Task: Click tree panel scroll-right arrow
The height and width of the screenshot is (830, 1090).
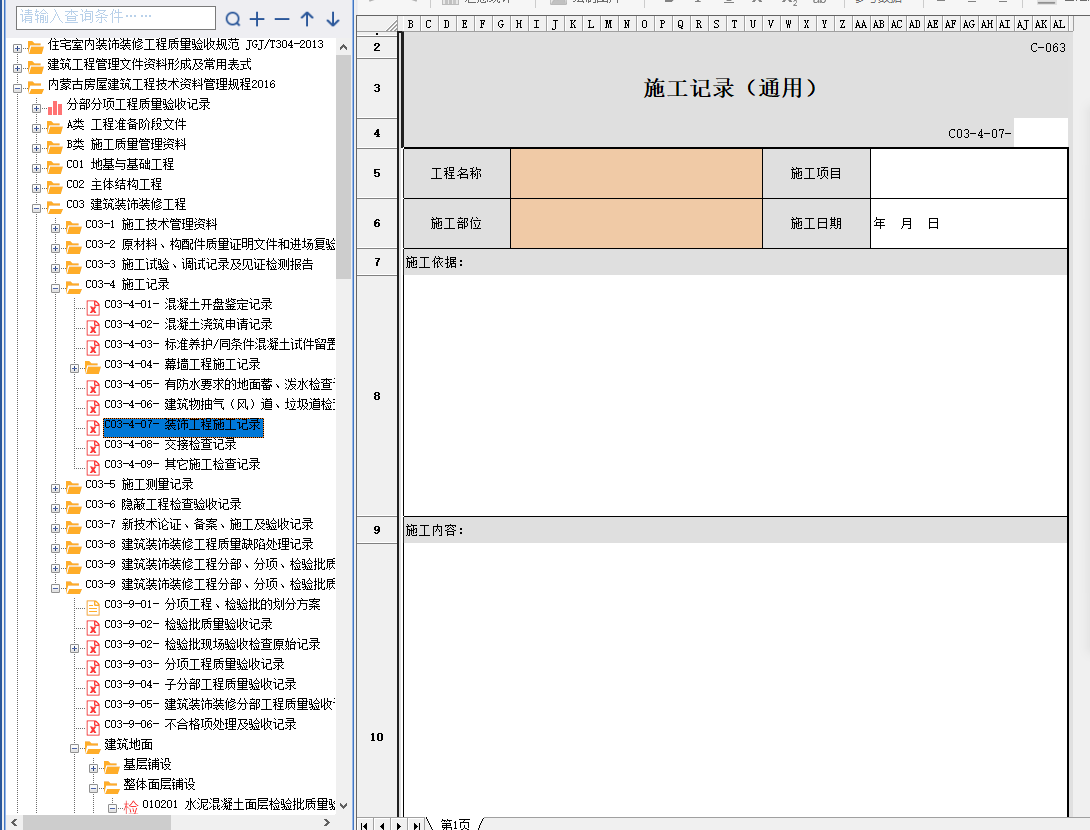Action: tap(327, 822)
